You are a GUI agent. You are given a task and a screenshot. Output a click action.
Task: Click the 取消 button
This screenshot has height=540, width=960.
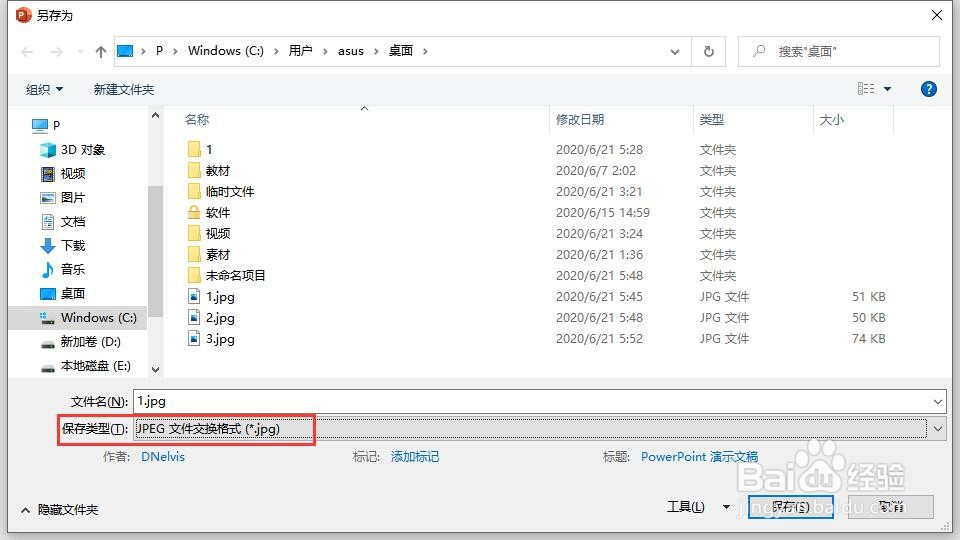click(891, 507)
